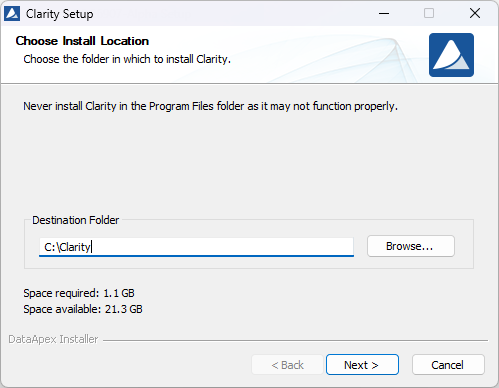The image size is (499, 388).
Task: Click the 'Clarity Setup' window title
Action: tap(60, 14)
